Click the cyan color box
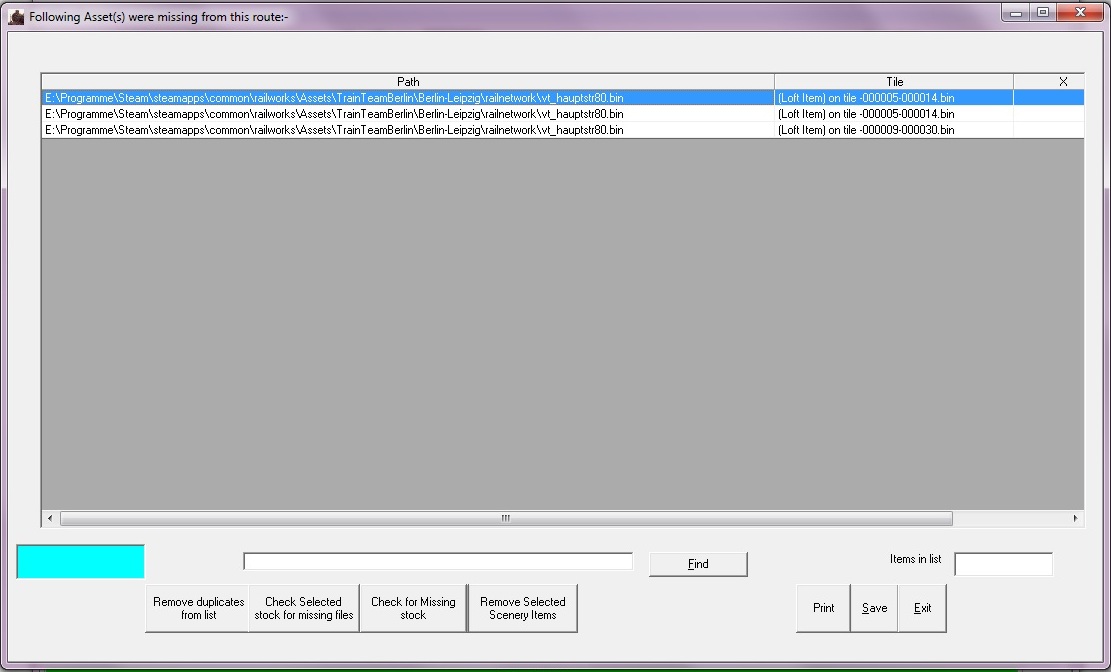Viewport: 1111px width, 672px height. tap(80, 561)
